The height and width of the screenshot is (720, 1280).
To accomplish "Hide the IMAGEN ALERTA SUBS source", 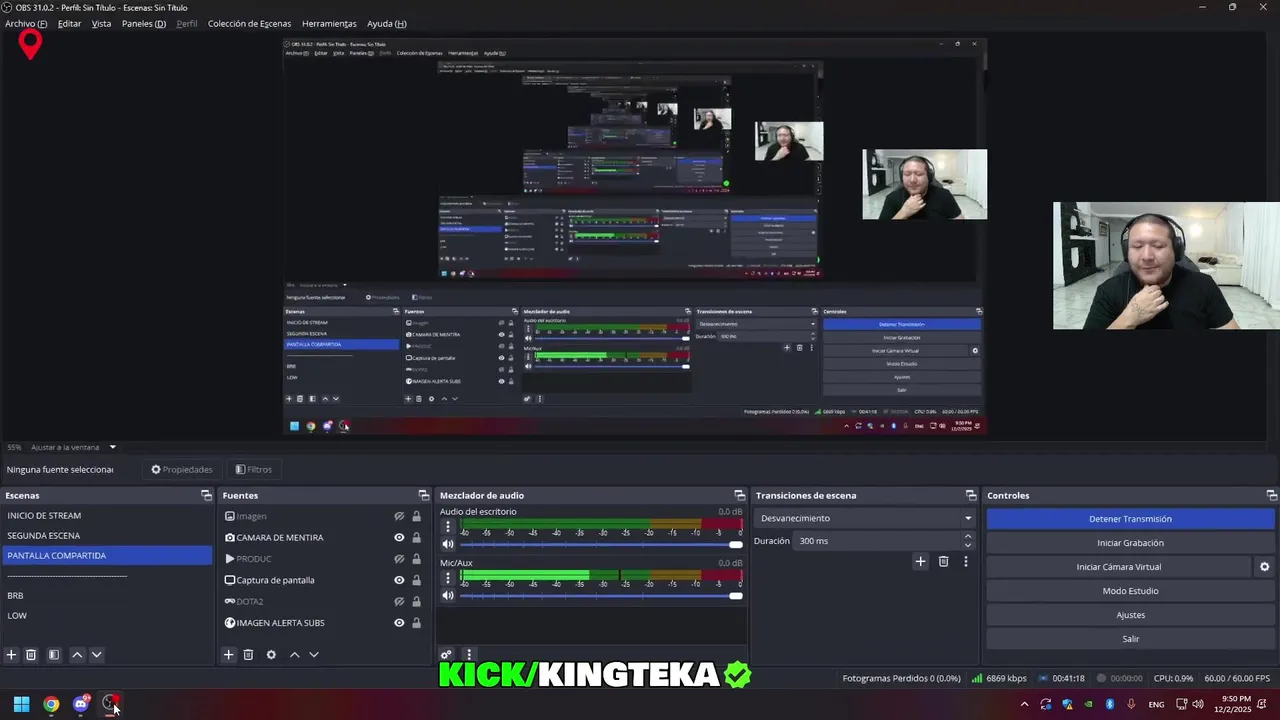I will (399, 623).
